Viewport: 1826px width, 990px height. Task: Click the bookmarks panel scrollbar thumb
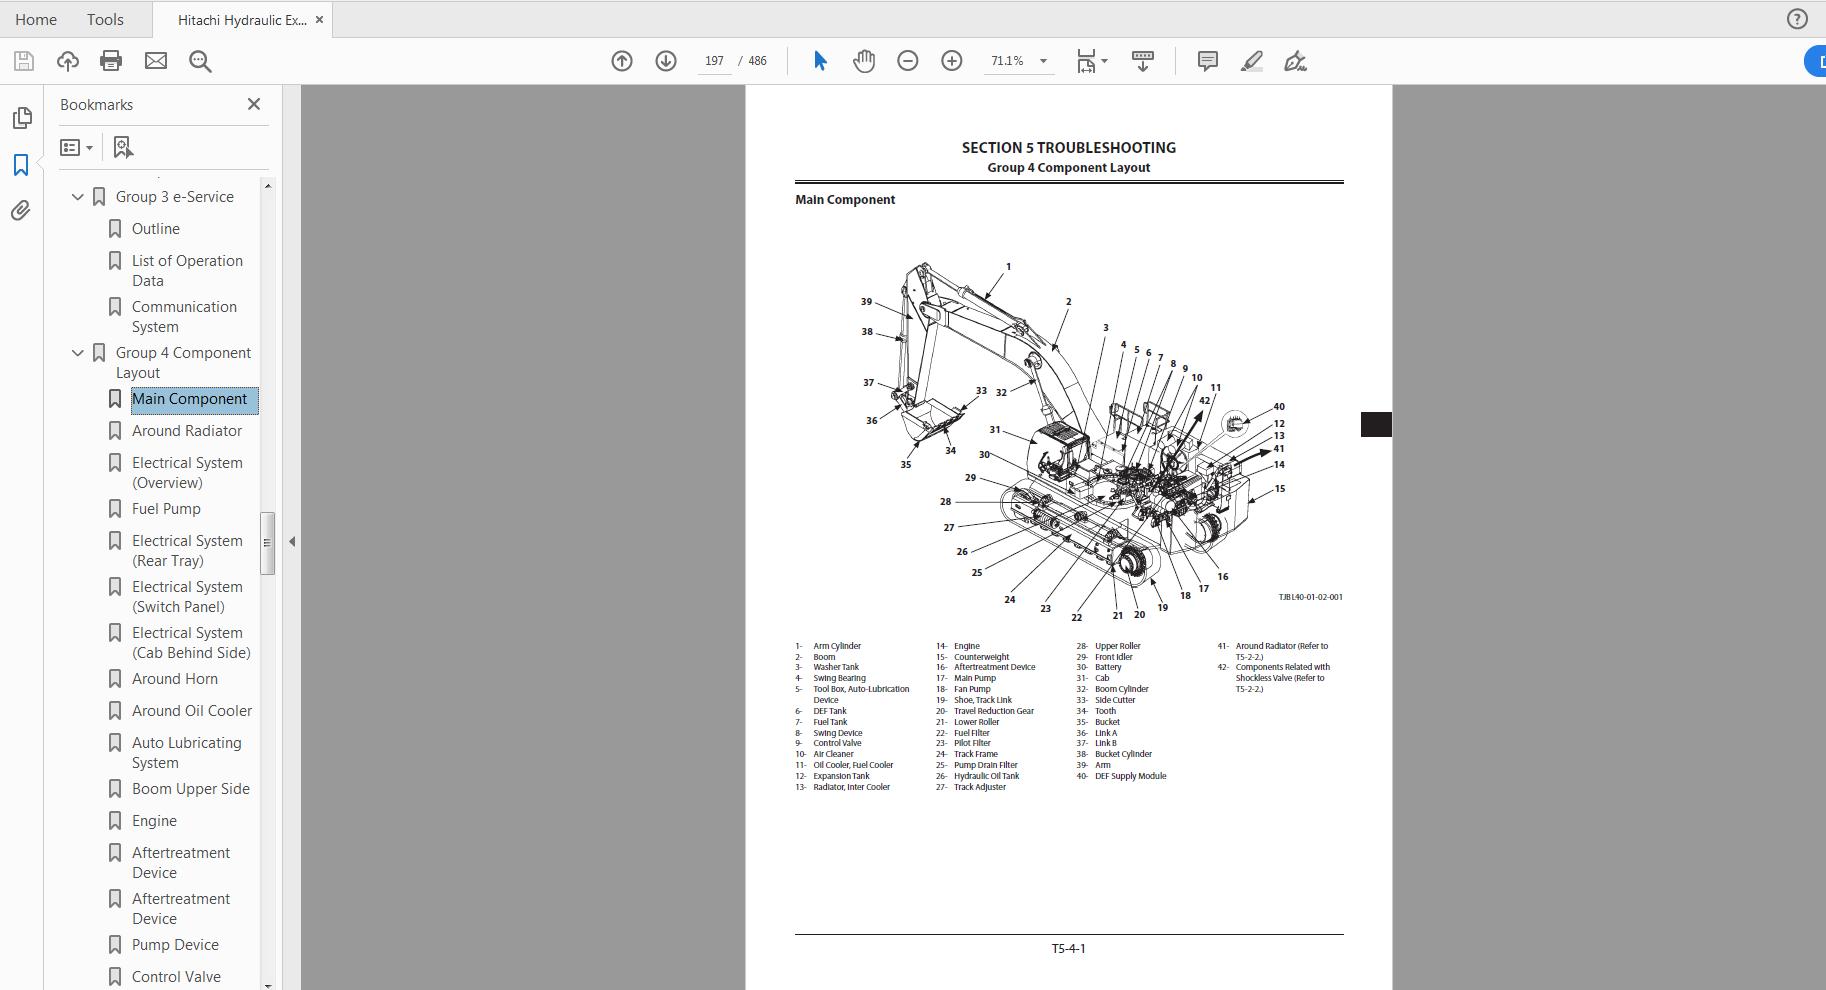point(267,543)
